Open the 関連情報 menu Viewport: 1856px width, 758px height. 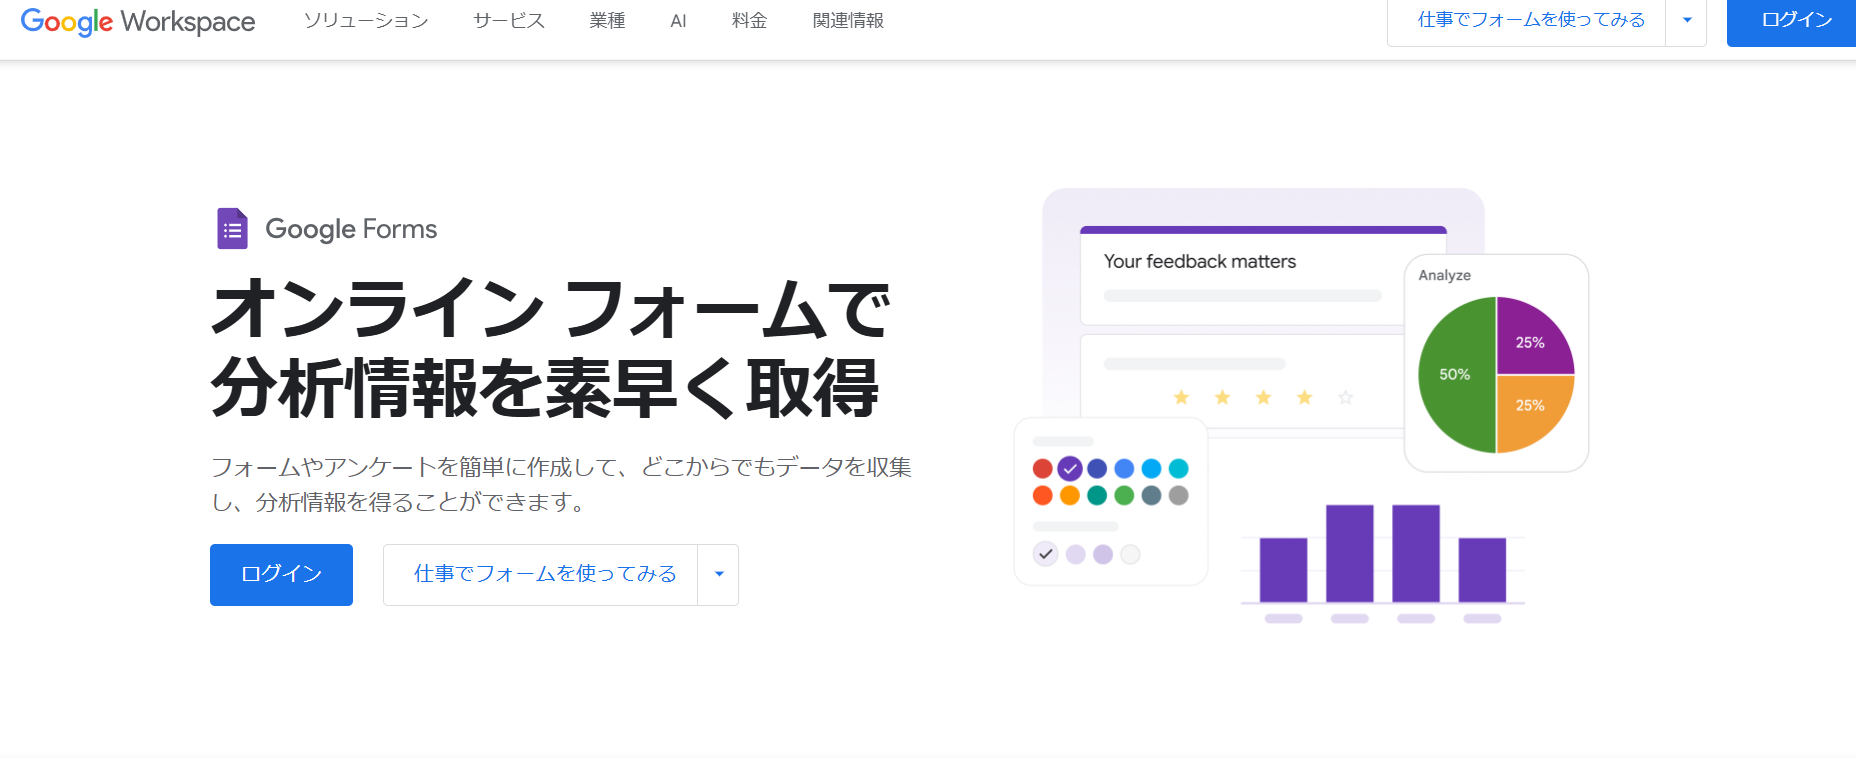pyautogui.click(x=848, y=21)
